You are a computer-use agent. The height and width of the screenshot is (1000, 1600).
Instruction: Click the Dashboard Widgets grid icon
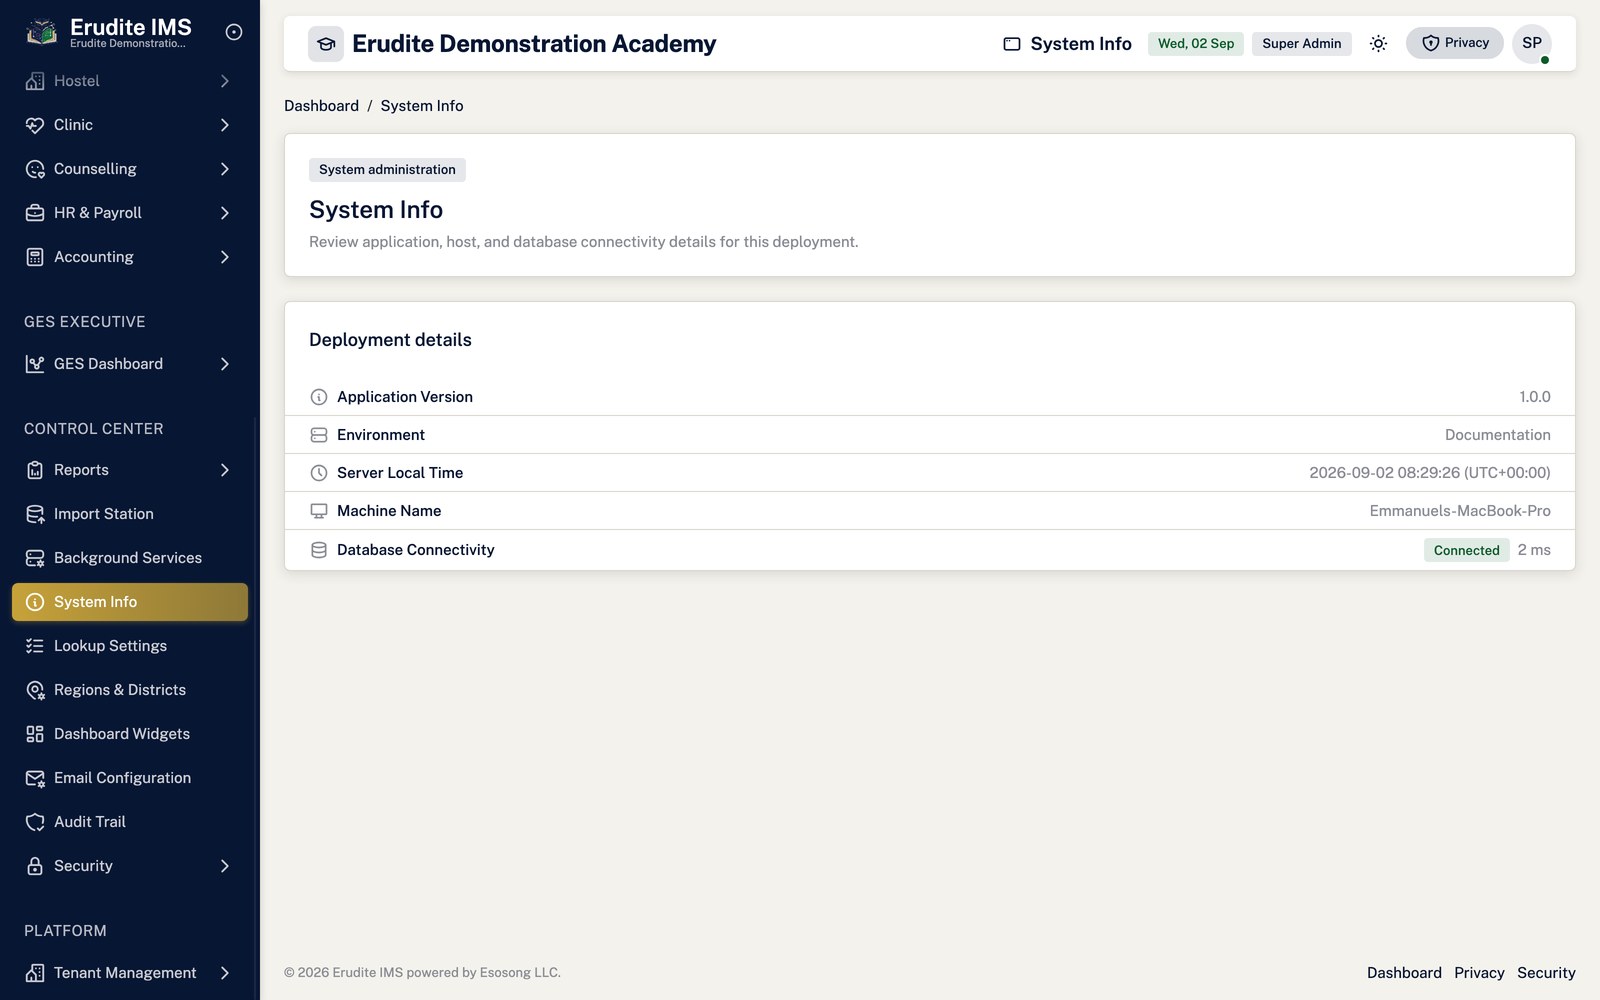[35, 734]
